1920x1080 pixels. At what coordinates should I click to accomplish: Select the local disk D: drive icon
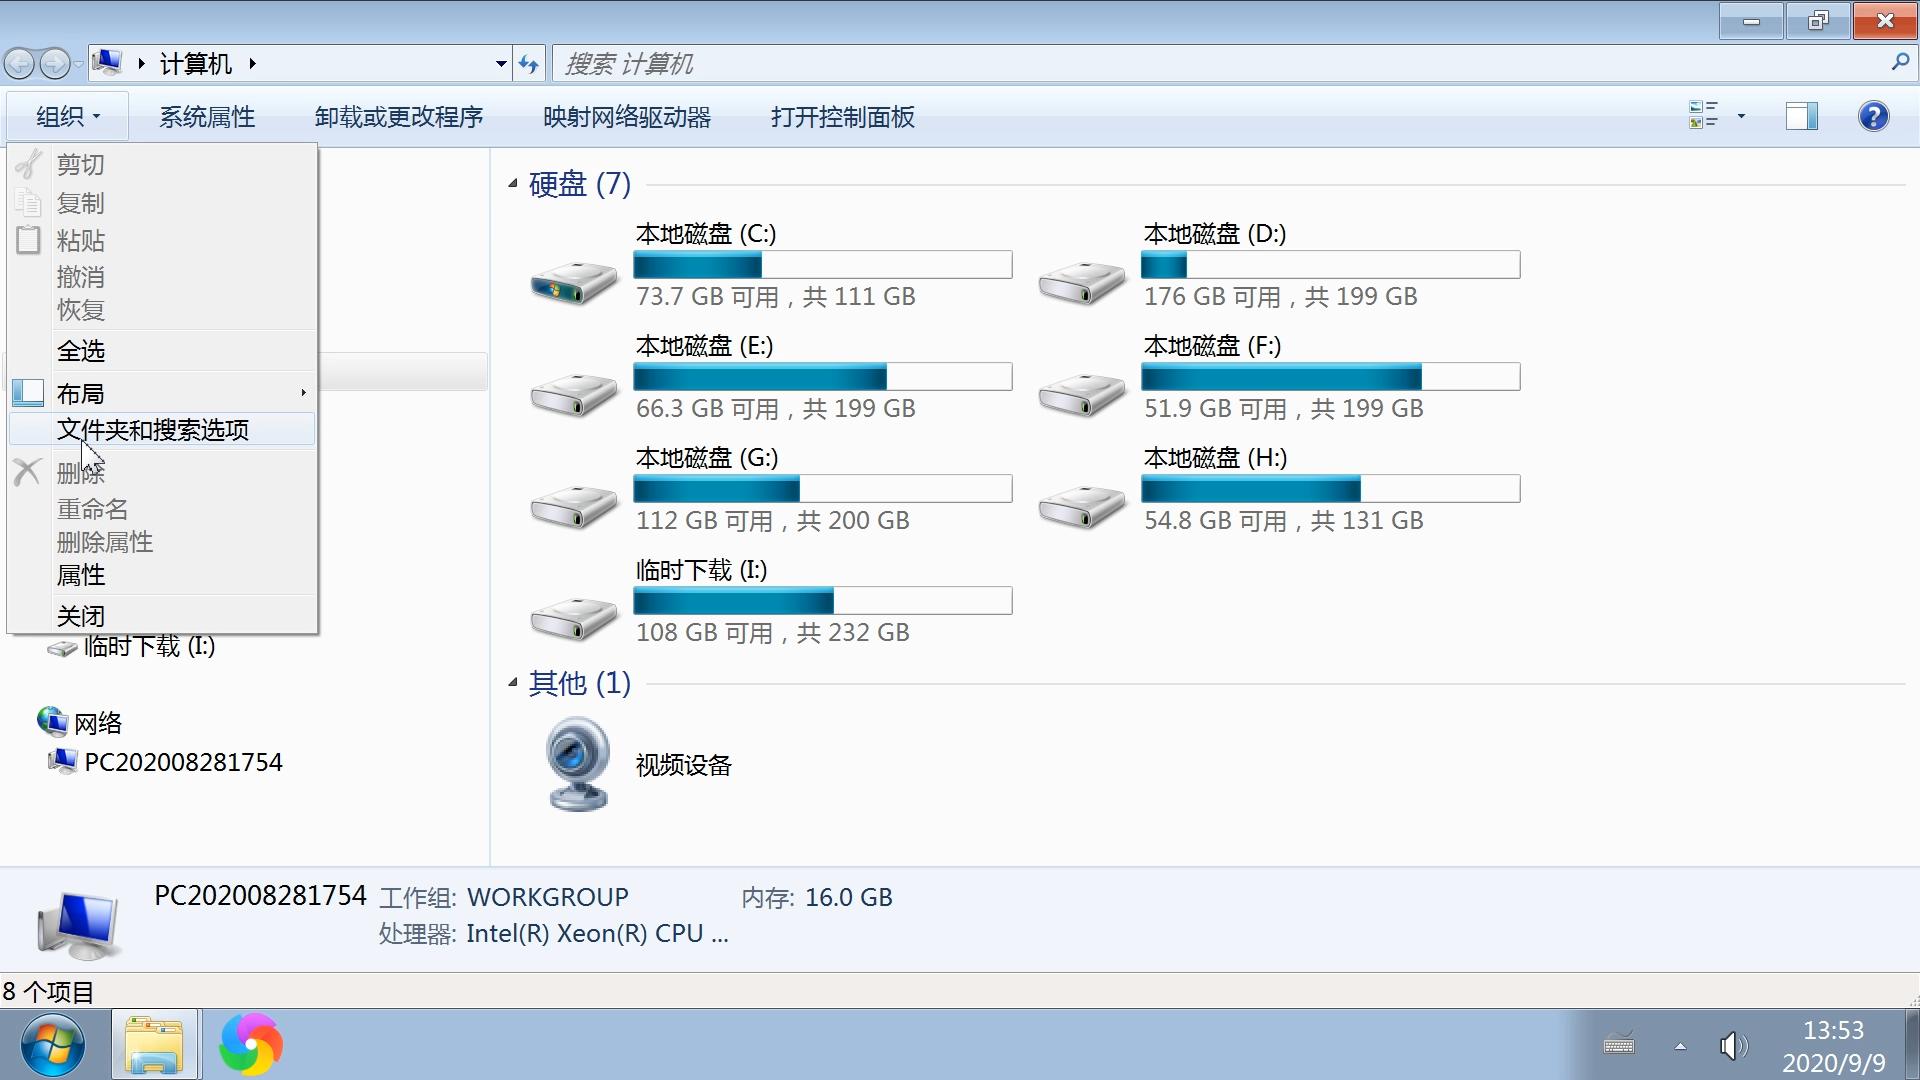click(1082, 282)
